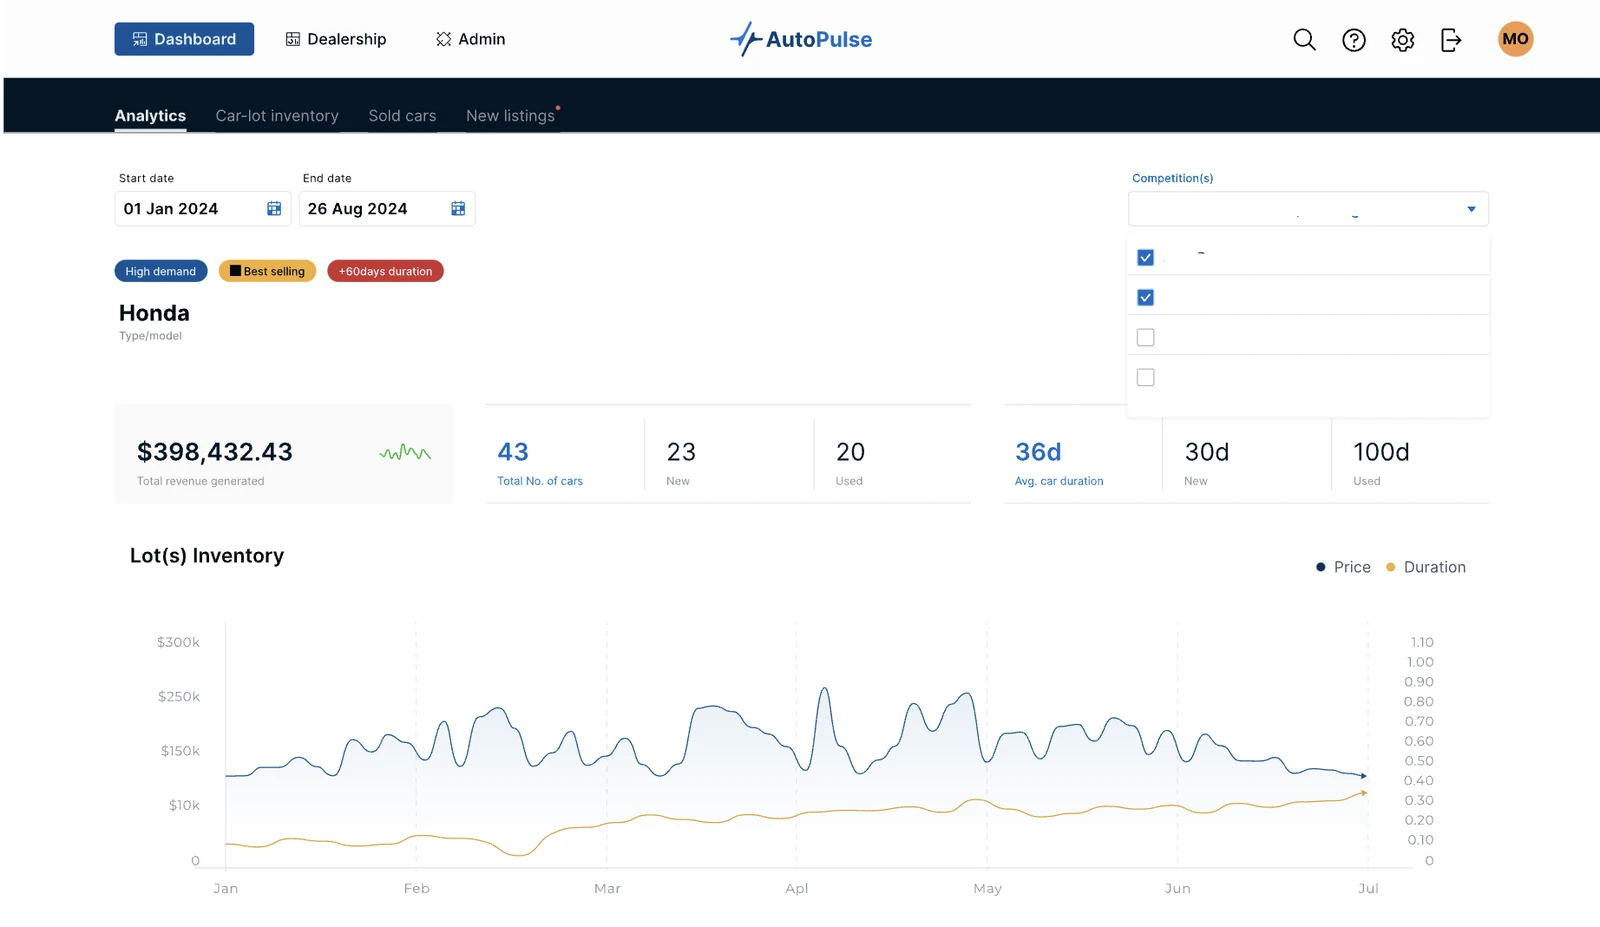This screenshot has height=927, width=1600.
Task: Click the 20 Used cars stat
Action: pos(850,463)
